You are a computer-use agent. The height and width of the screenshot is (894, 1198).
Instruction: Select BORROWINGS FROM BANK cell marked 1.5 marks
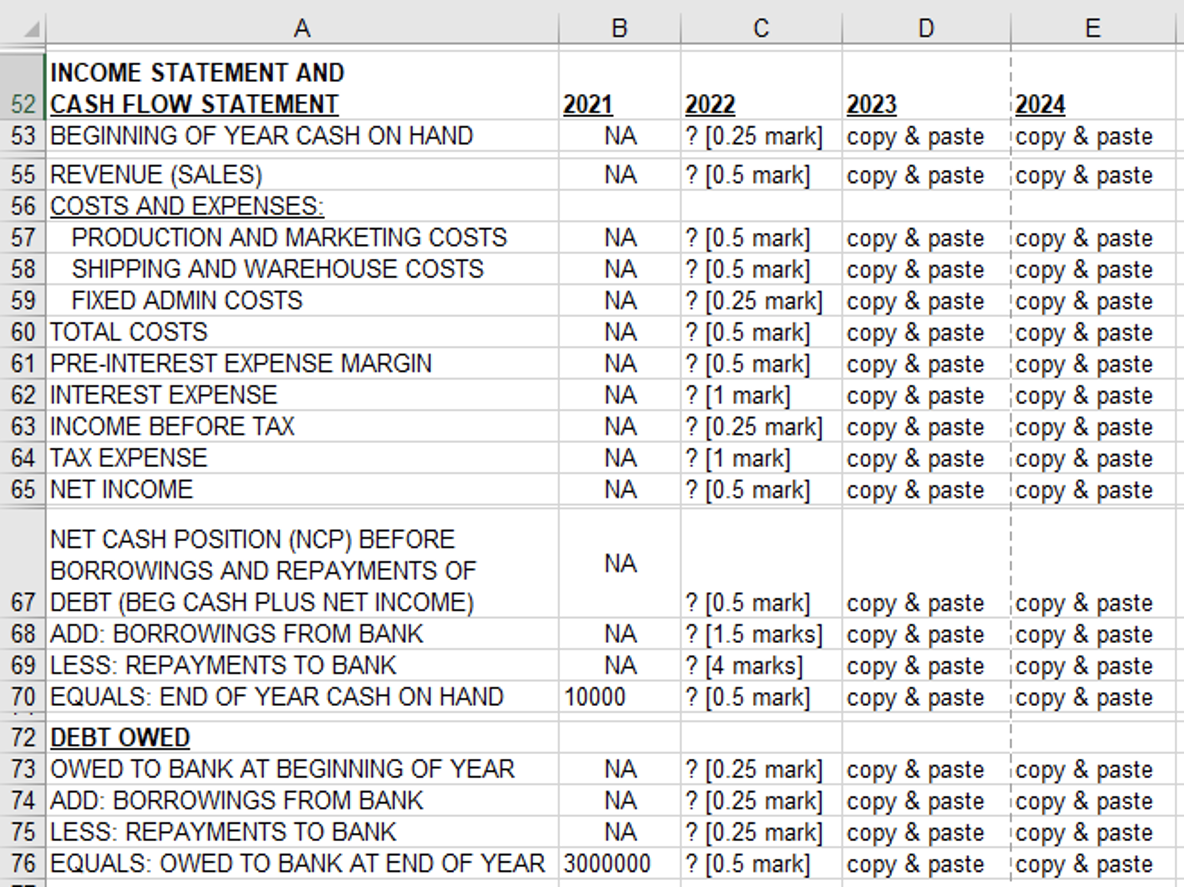click(761, 634)
